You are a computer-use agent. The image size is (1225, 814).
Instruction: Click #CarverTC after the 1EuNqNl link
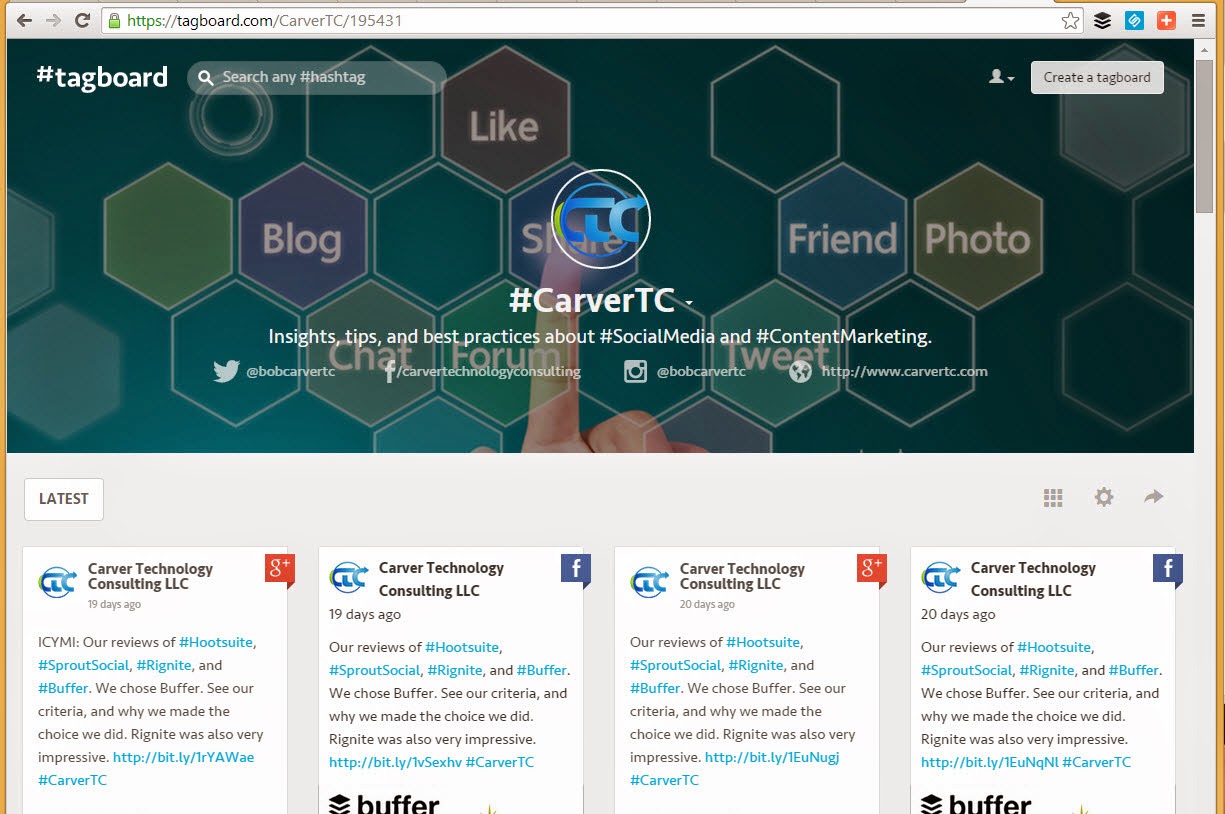1097,762
